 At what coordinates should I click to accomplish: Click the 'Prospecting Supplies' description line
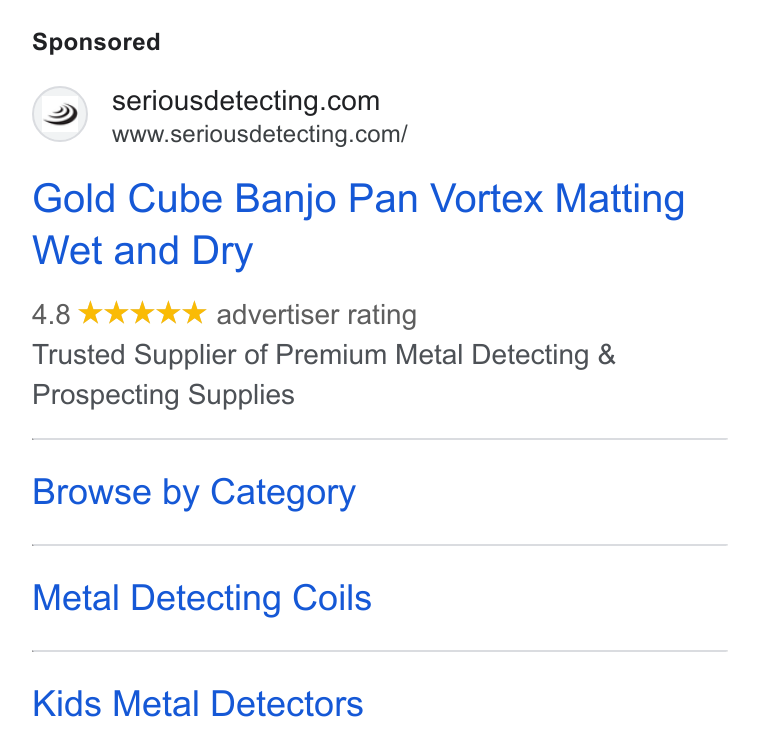(163, 395)
